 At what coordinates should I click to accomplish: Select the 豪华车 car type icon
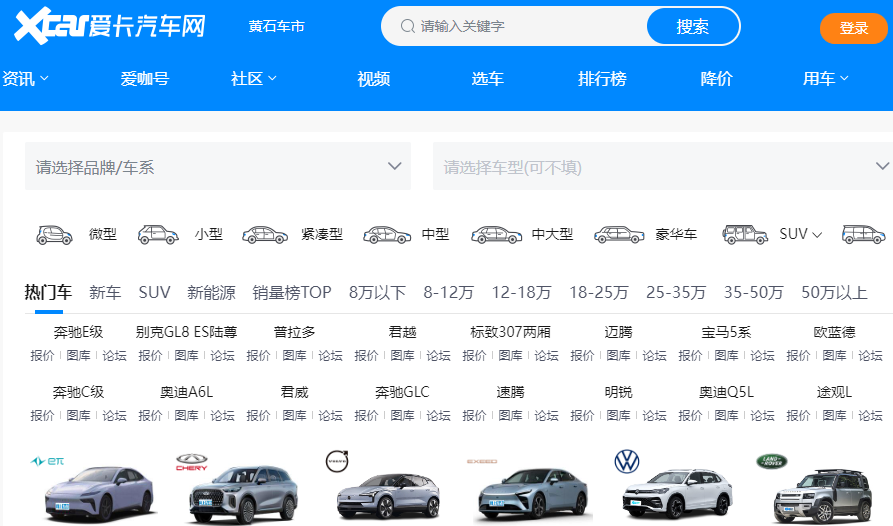coord(619,235)
